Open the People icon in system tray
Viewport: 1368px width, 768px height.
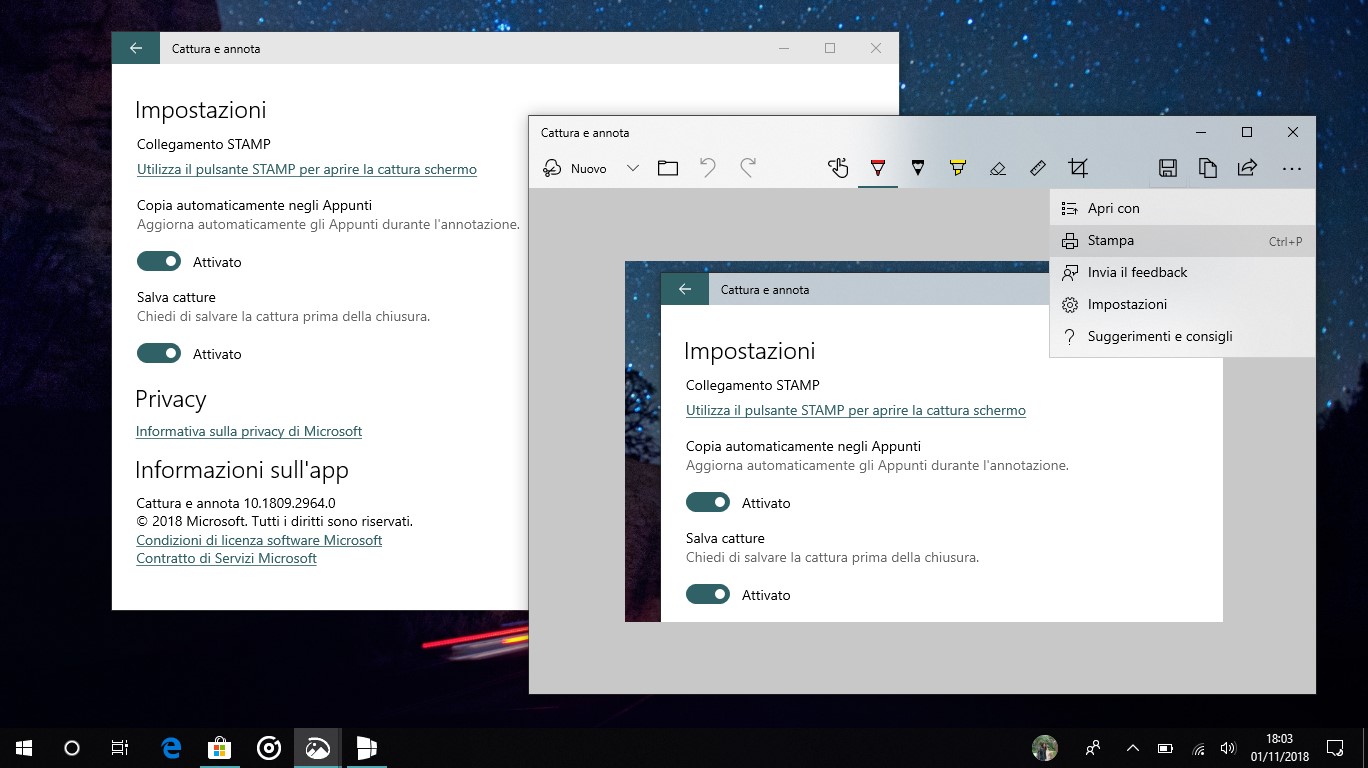tap(1093, 747)
